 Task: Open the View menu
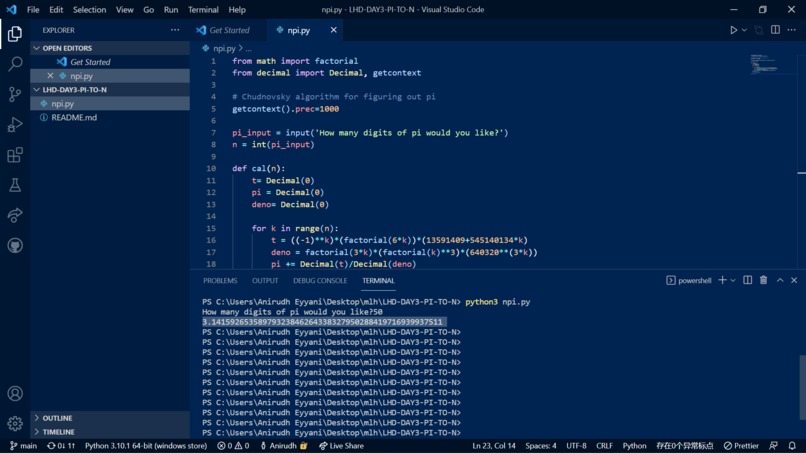[124, 9]
